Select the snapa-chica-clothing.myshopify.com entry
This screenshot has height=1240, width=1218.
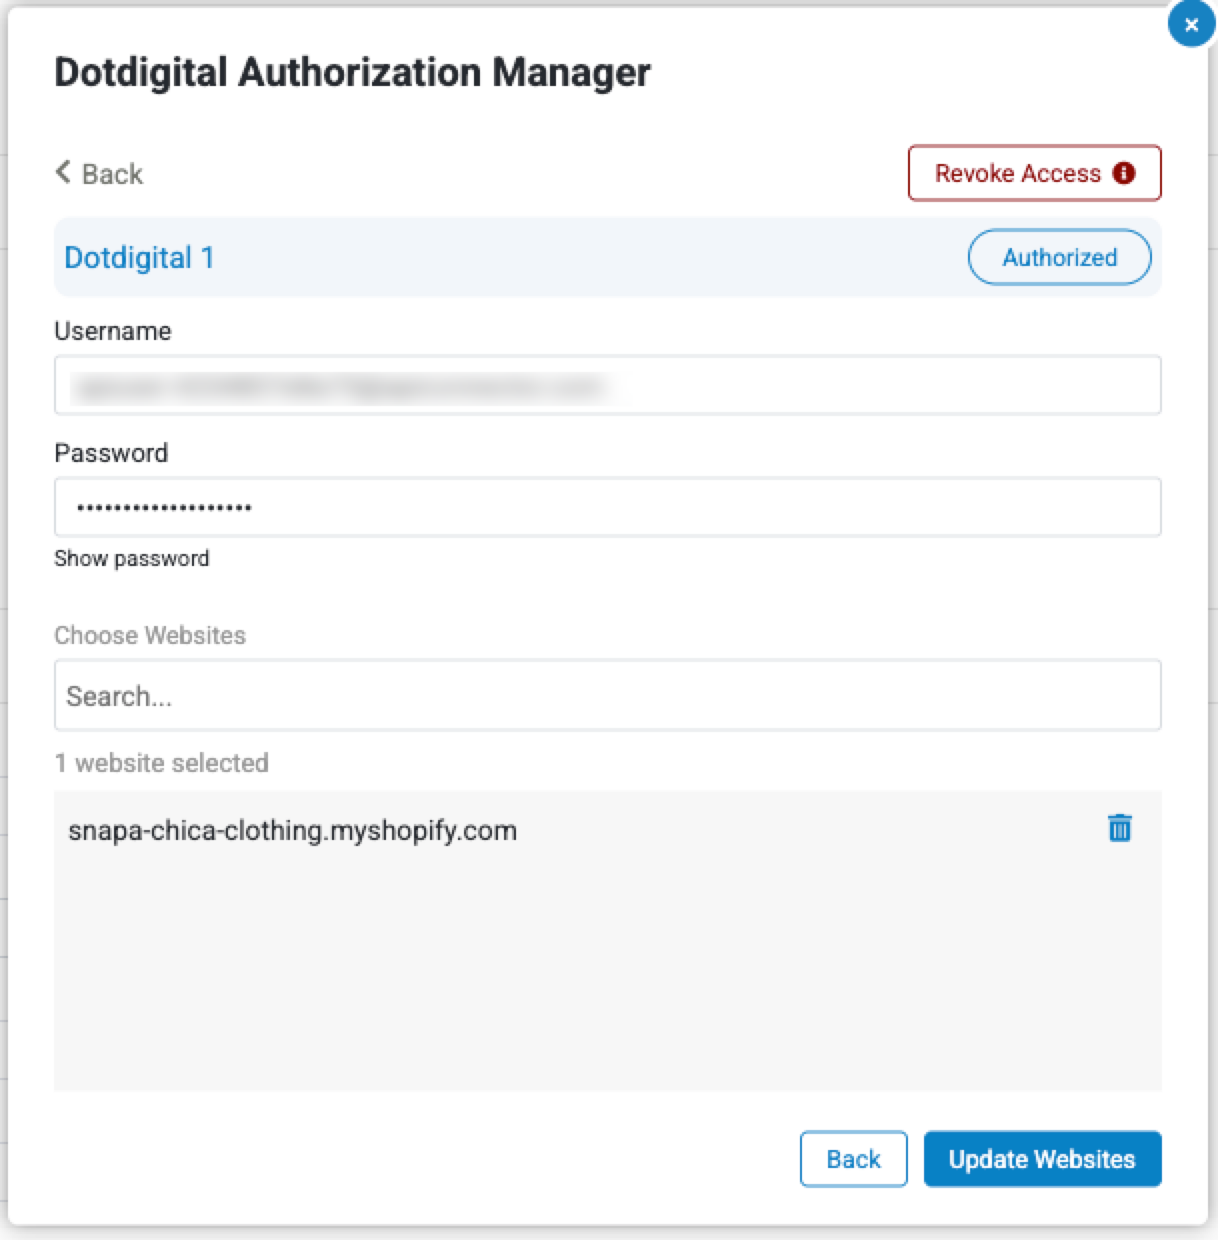tap(292, 831)
